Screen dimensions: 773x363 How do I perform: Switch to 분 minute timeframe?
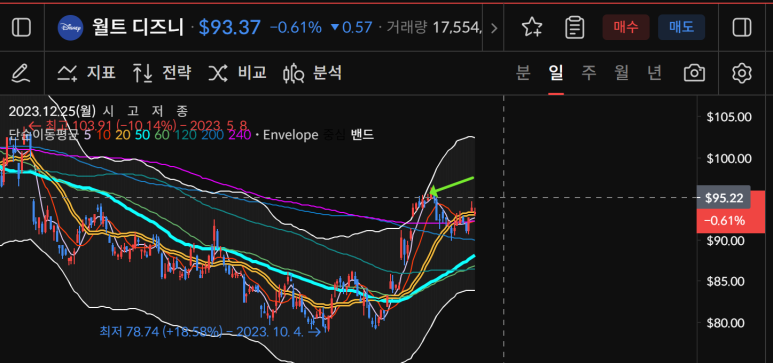[523, 73]
